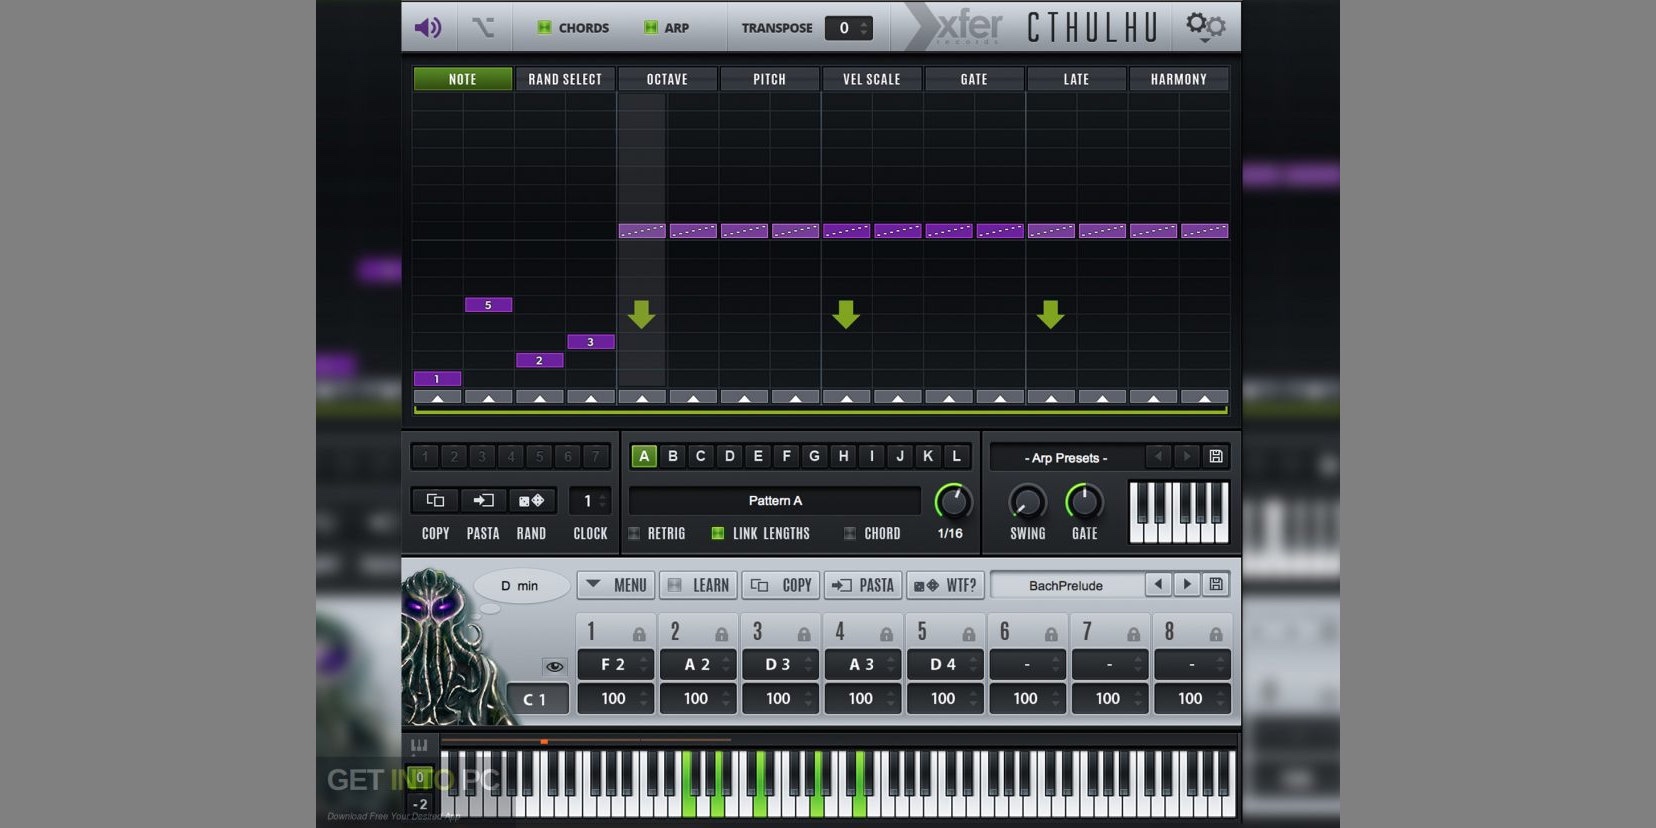
Task: Disable Link Lengths option
Action: (717, 534)
